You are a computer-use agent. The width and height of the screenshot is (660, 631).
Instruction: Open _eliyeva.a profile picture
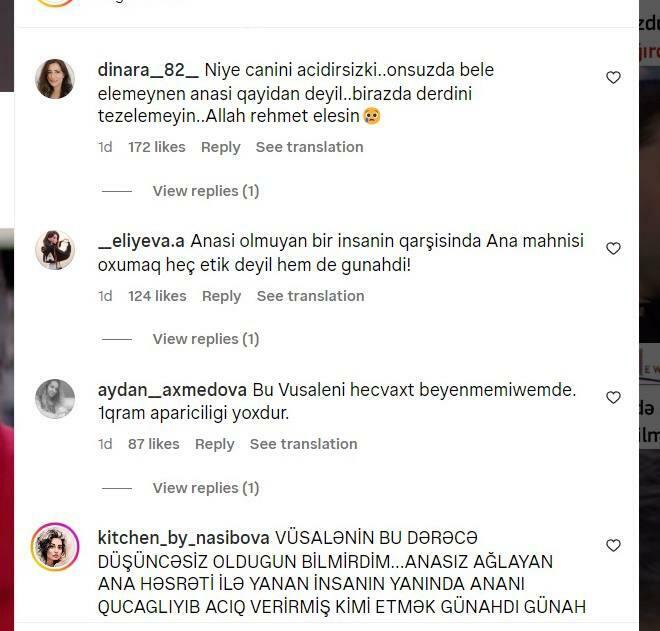click(x=55, y=250)
